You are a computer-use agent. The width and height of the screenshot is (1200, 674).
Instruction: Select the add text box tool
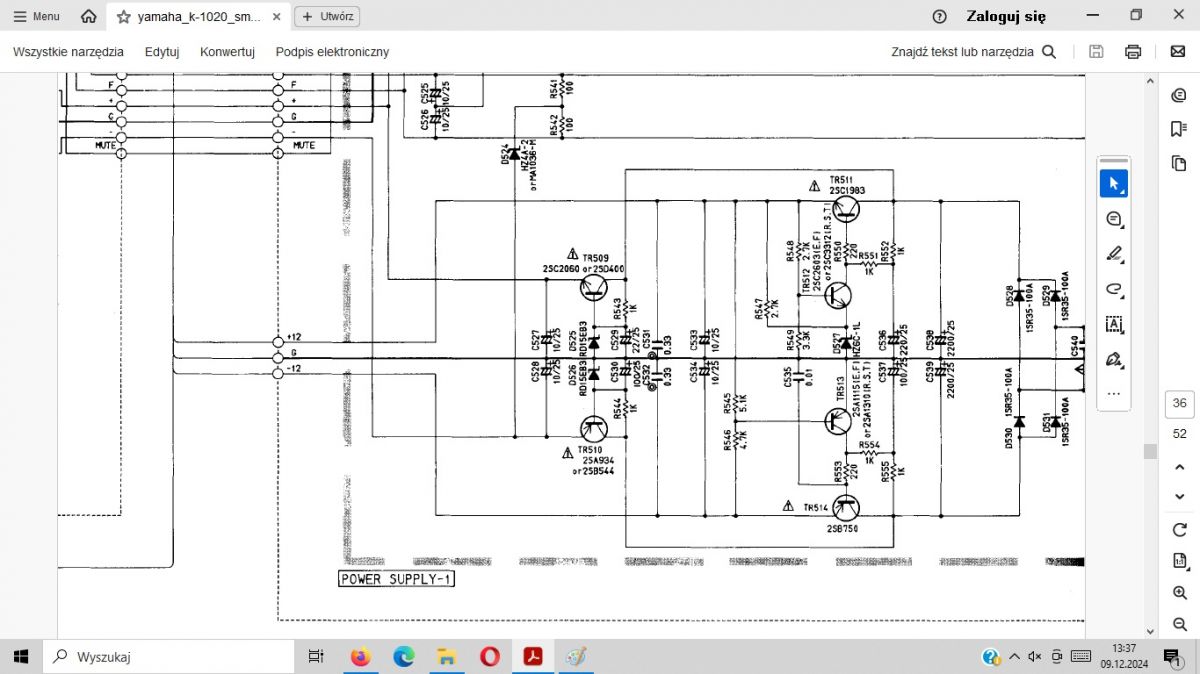pos(1114,324)
